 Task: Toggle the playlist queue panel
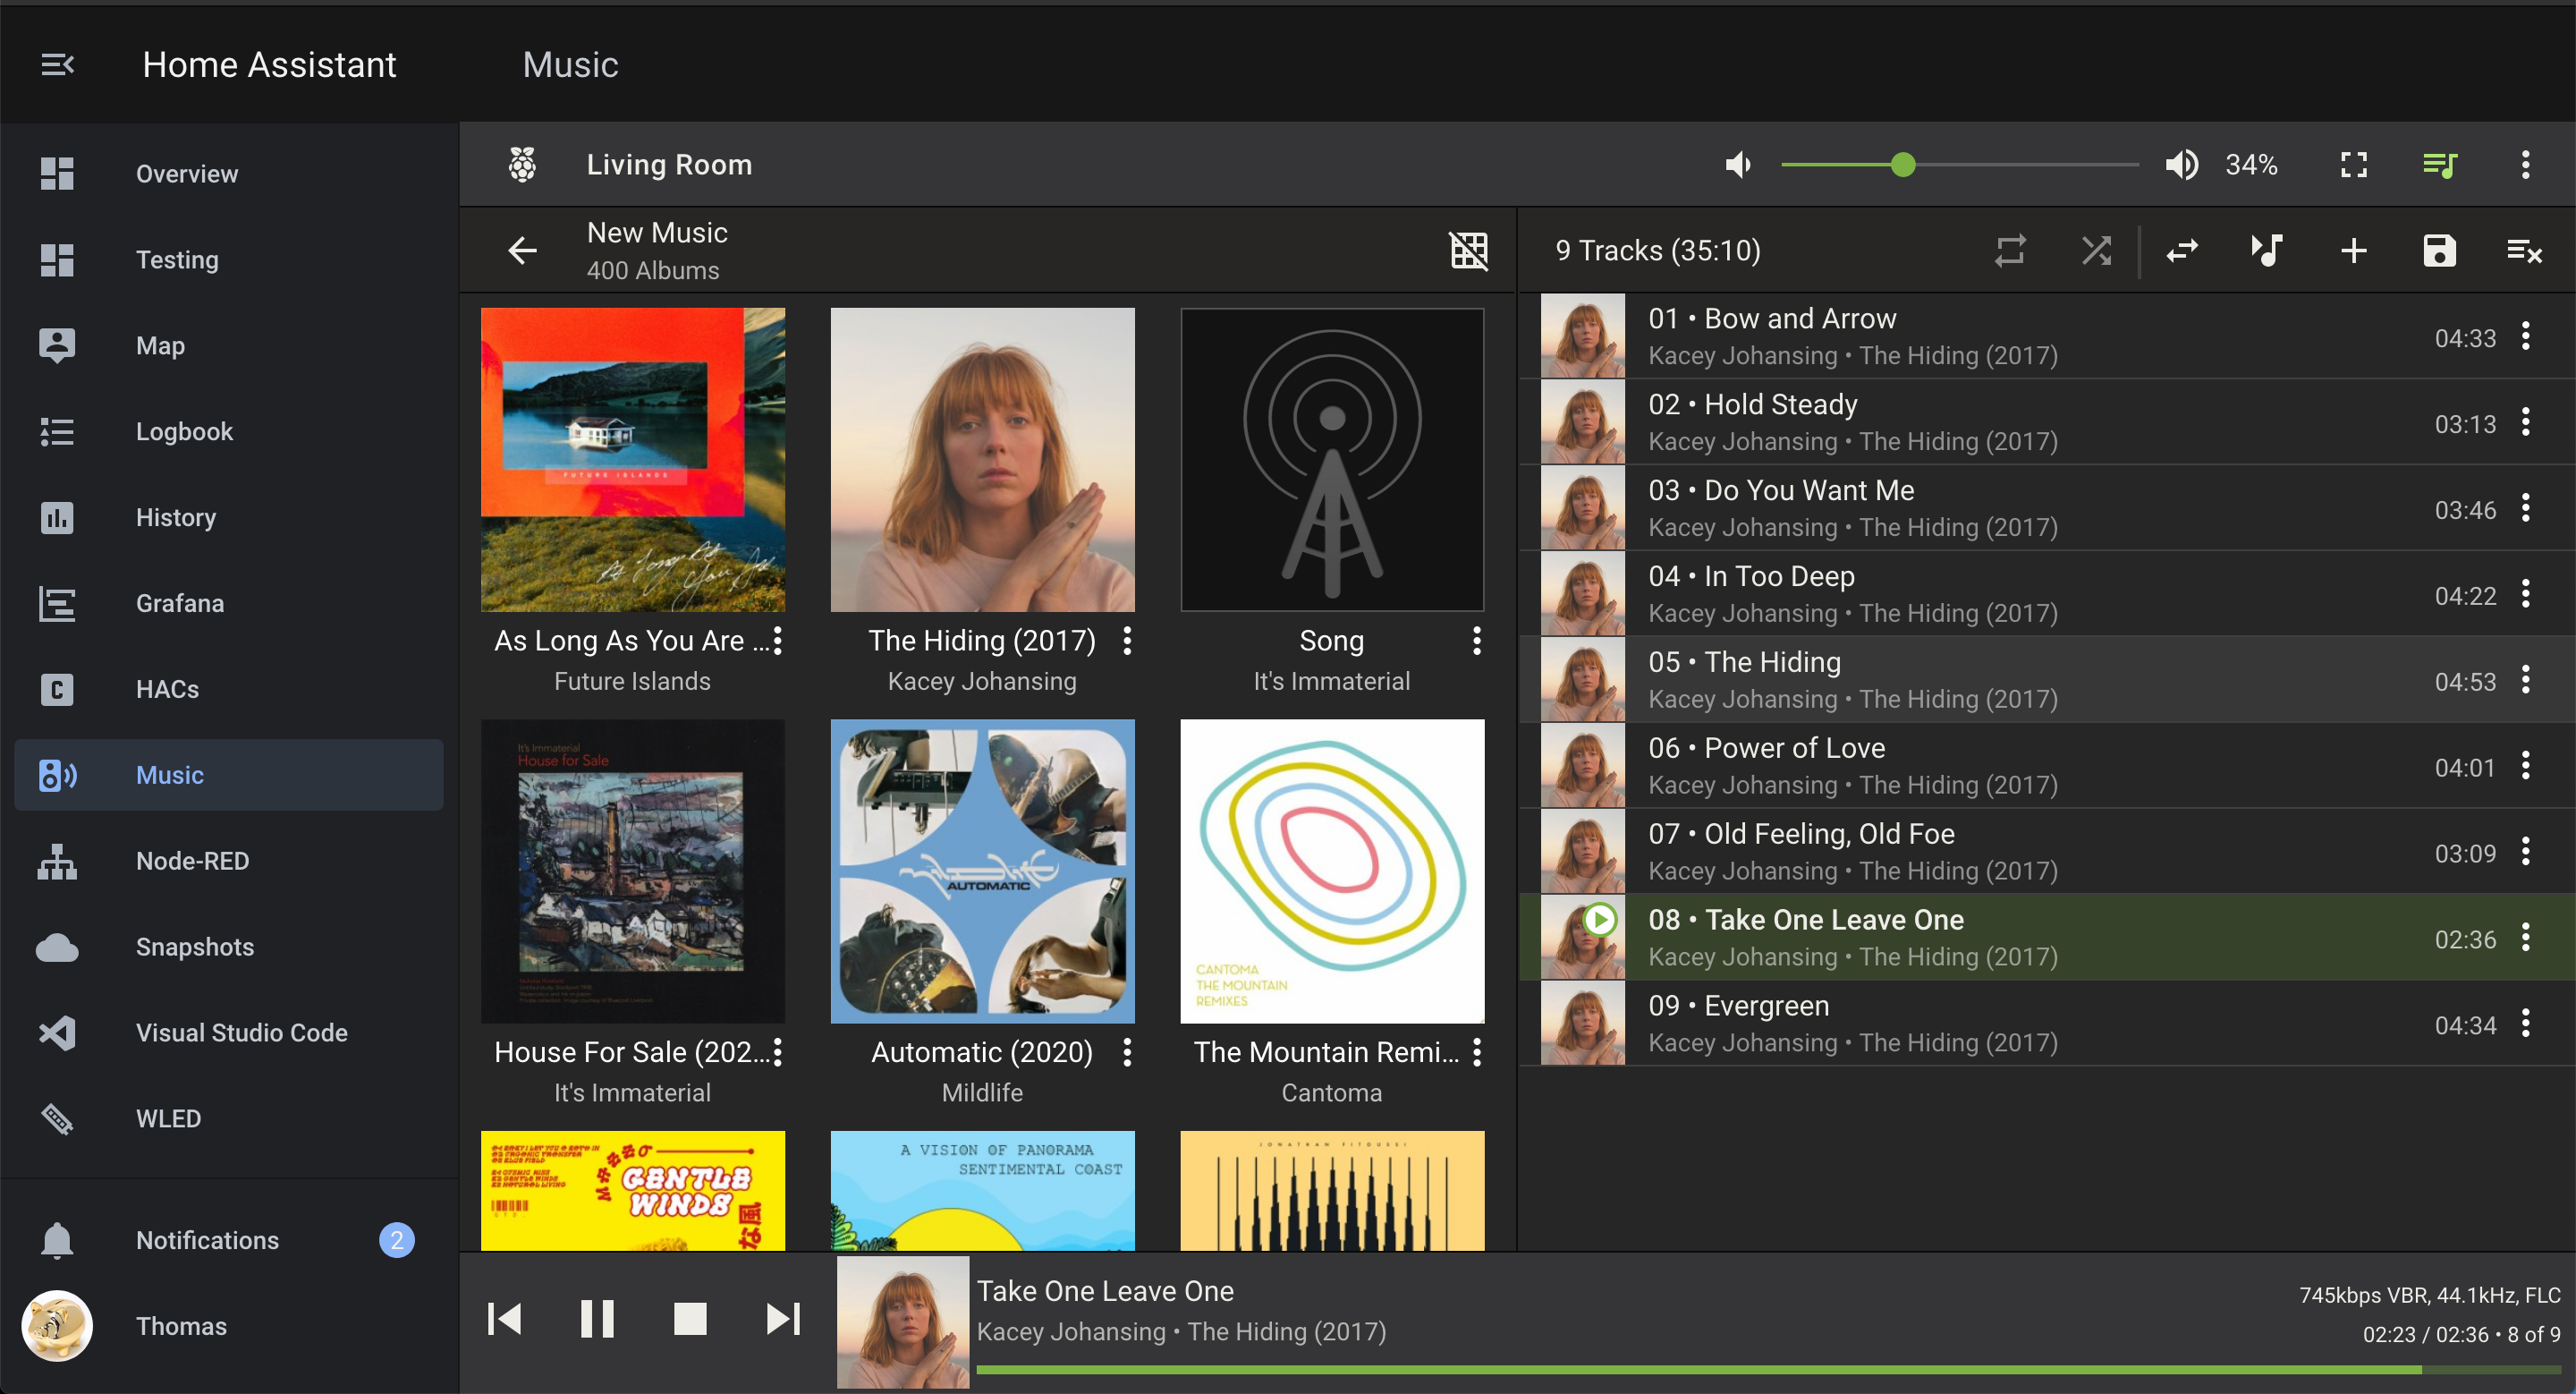click(2440, 164)
